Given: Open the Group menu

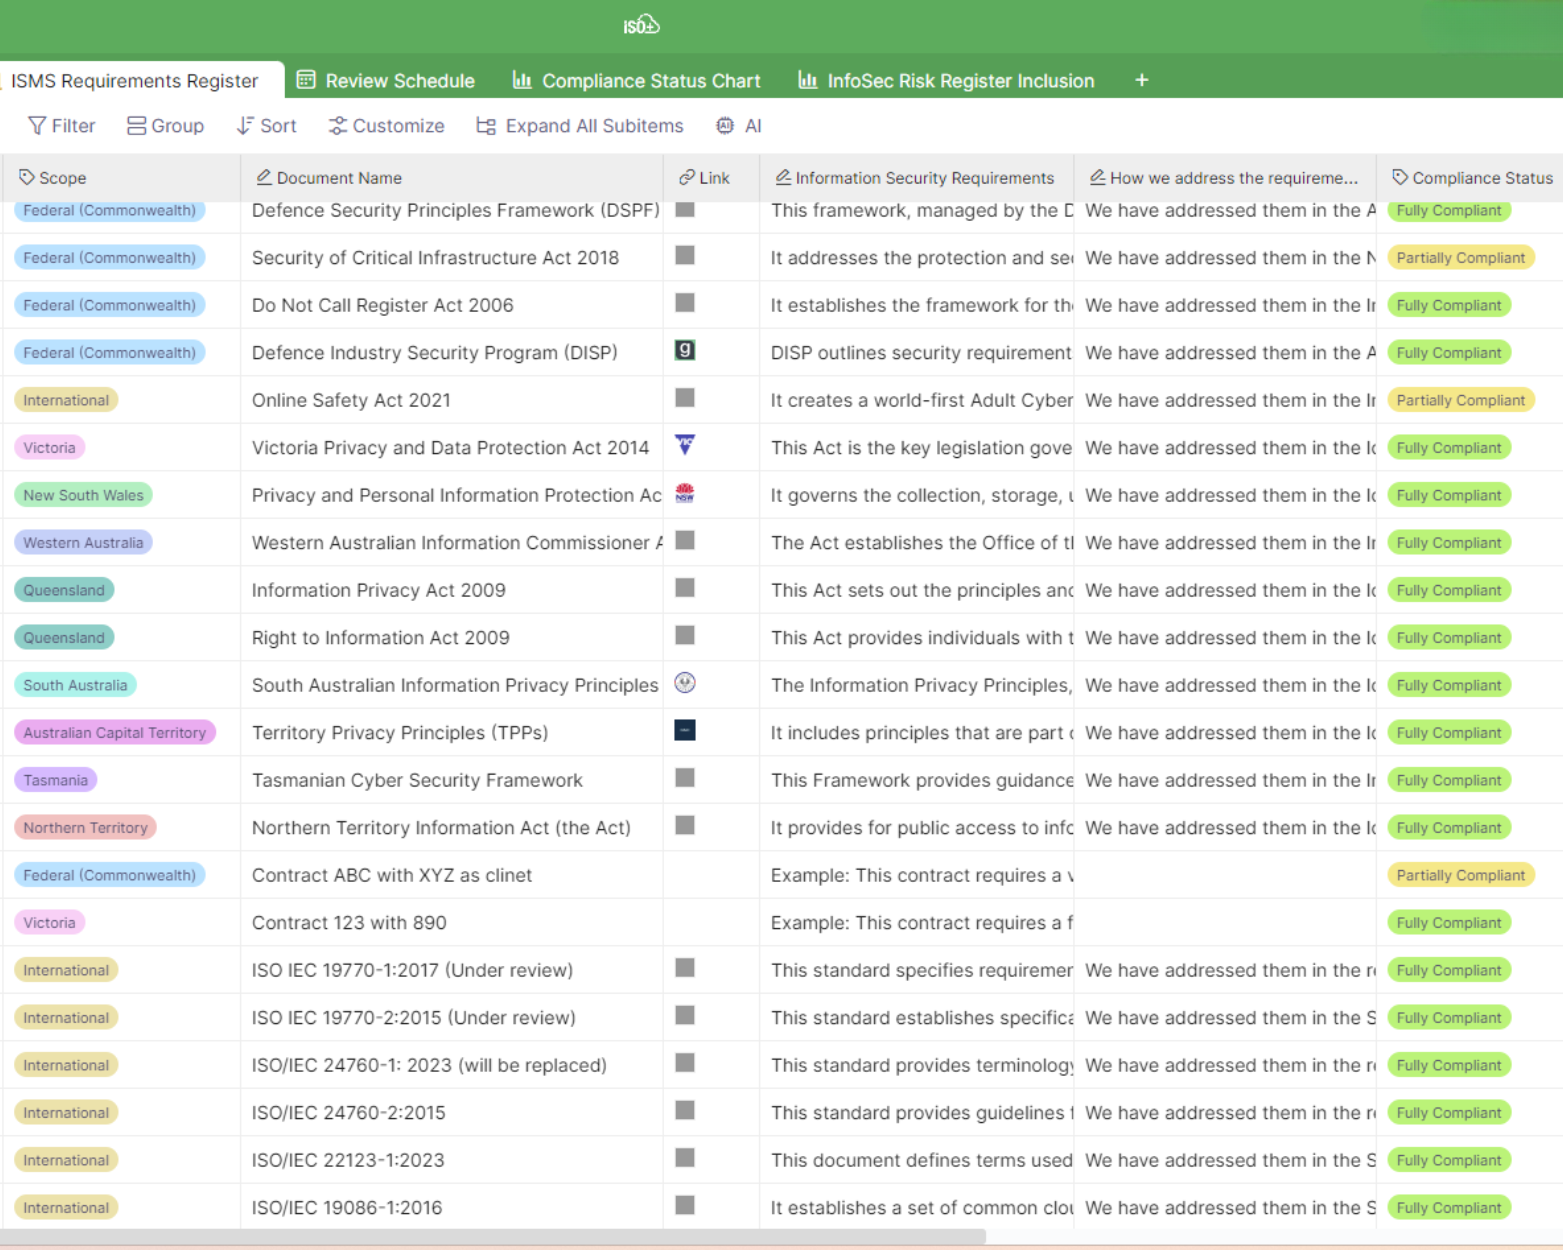Looking at the screenshot, I should [x=166, y=126].
